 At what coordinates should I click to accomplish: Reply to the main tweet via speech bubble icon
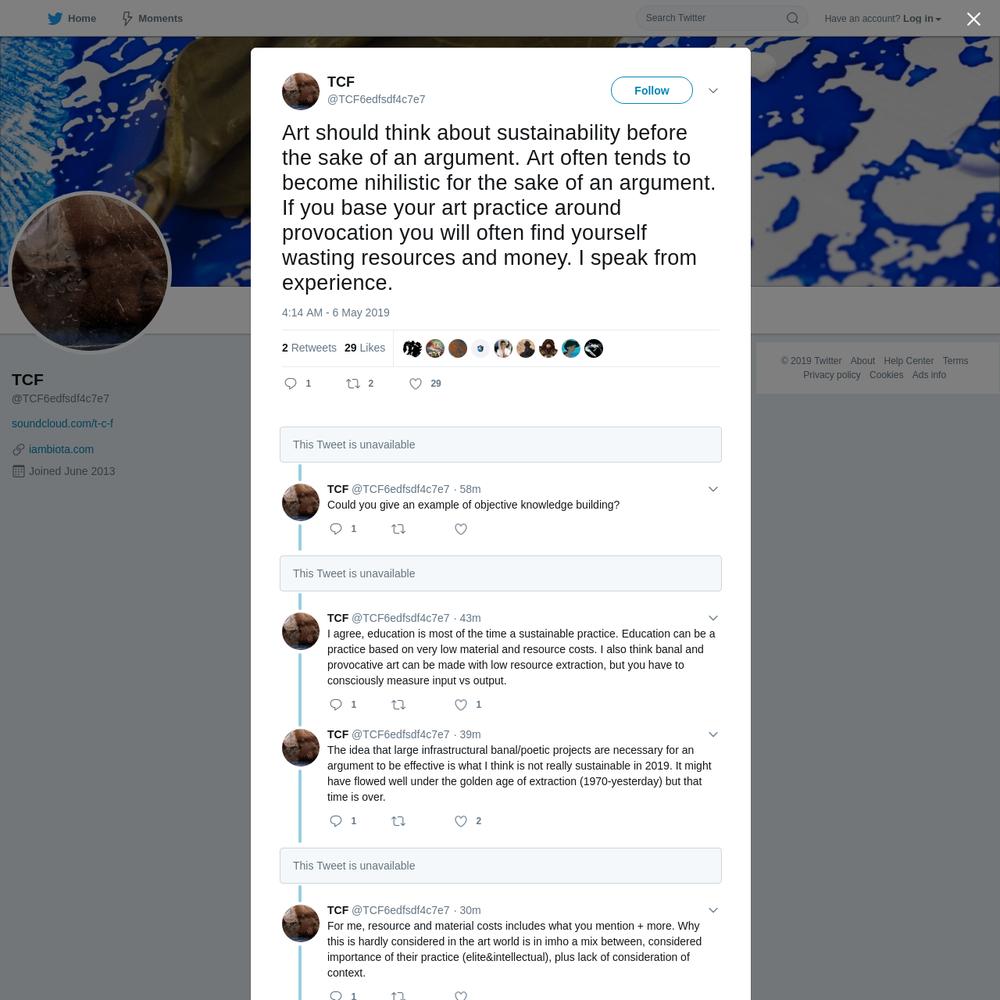click(290, 383)
